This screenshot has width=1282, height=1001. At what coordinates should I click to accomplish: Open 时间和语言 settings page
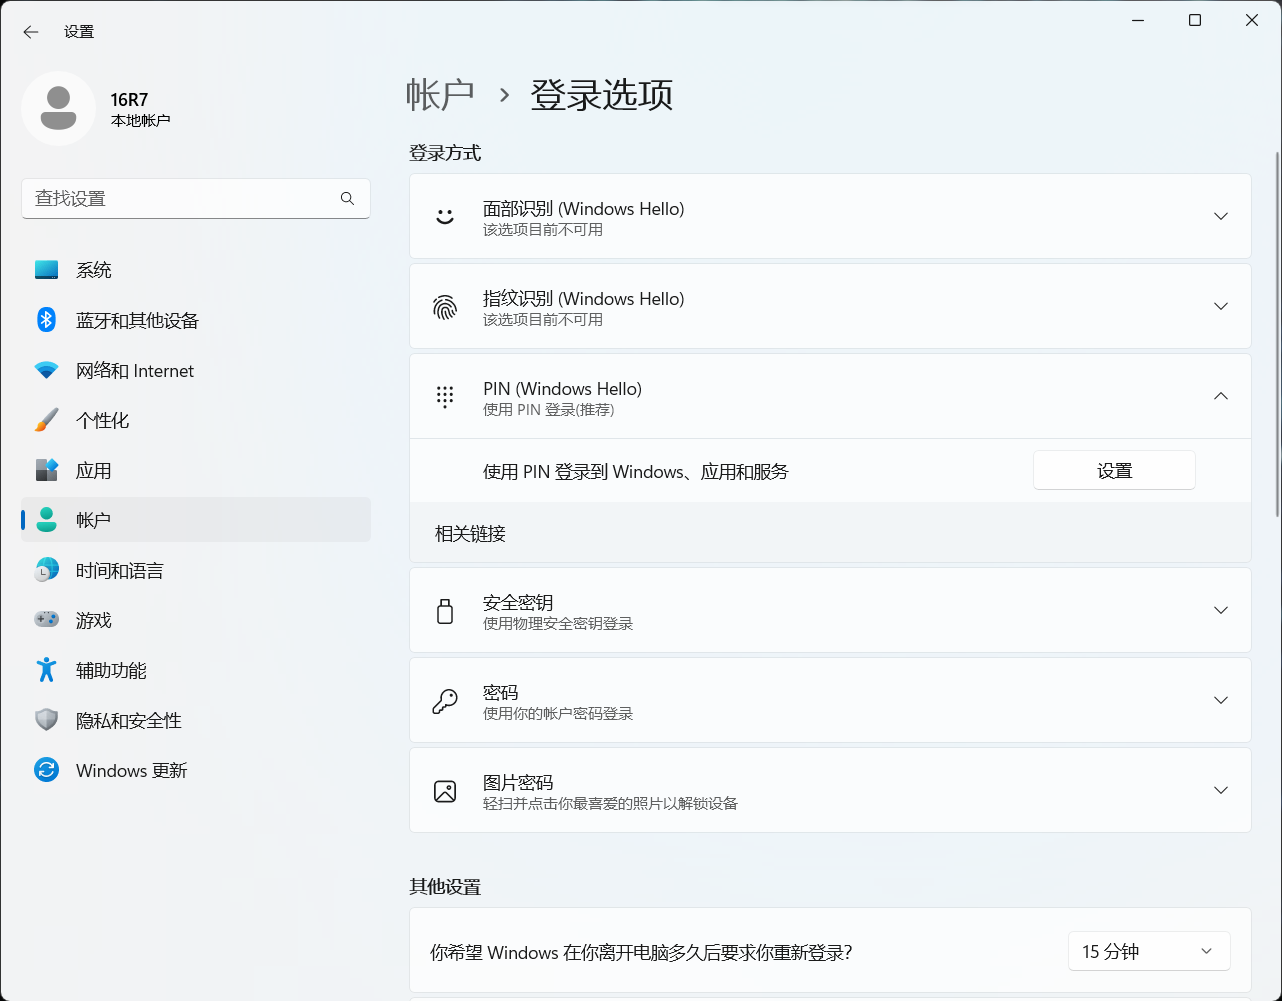pos(119,570)
